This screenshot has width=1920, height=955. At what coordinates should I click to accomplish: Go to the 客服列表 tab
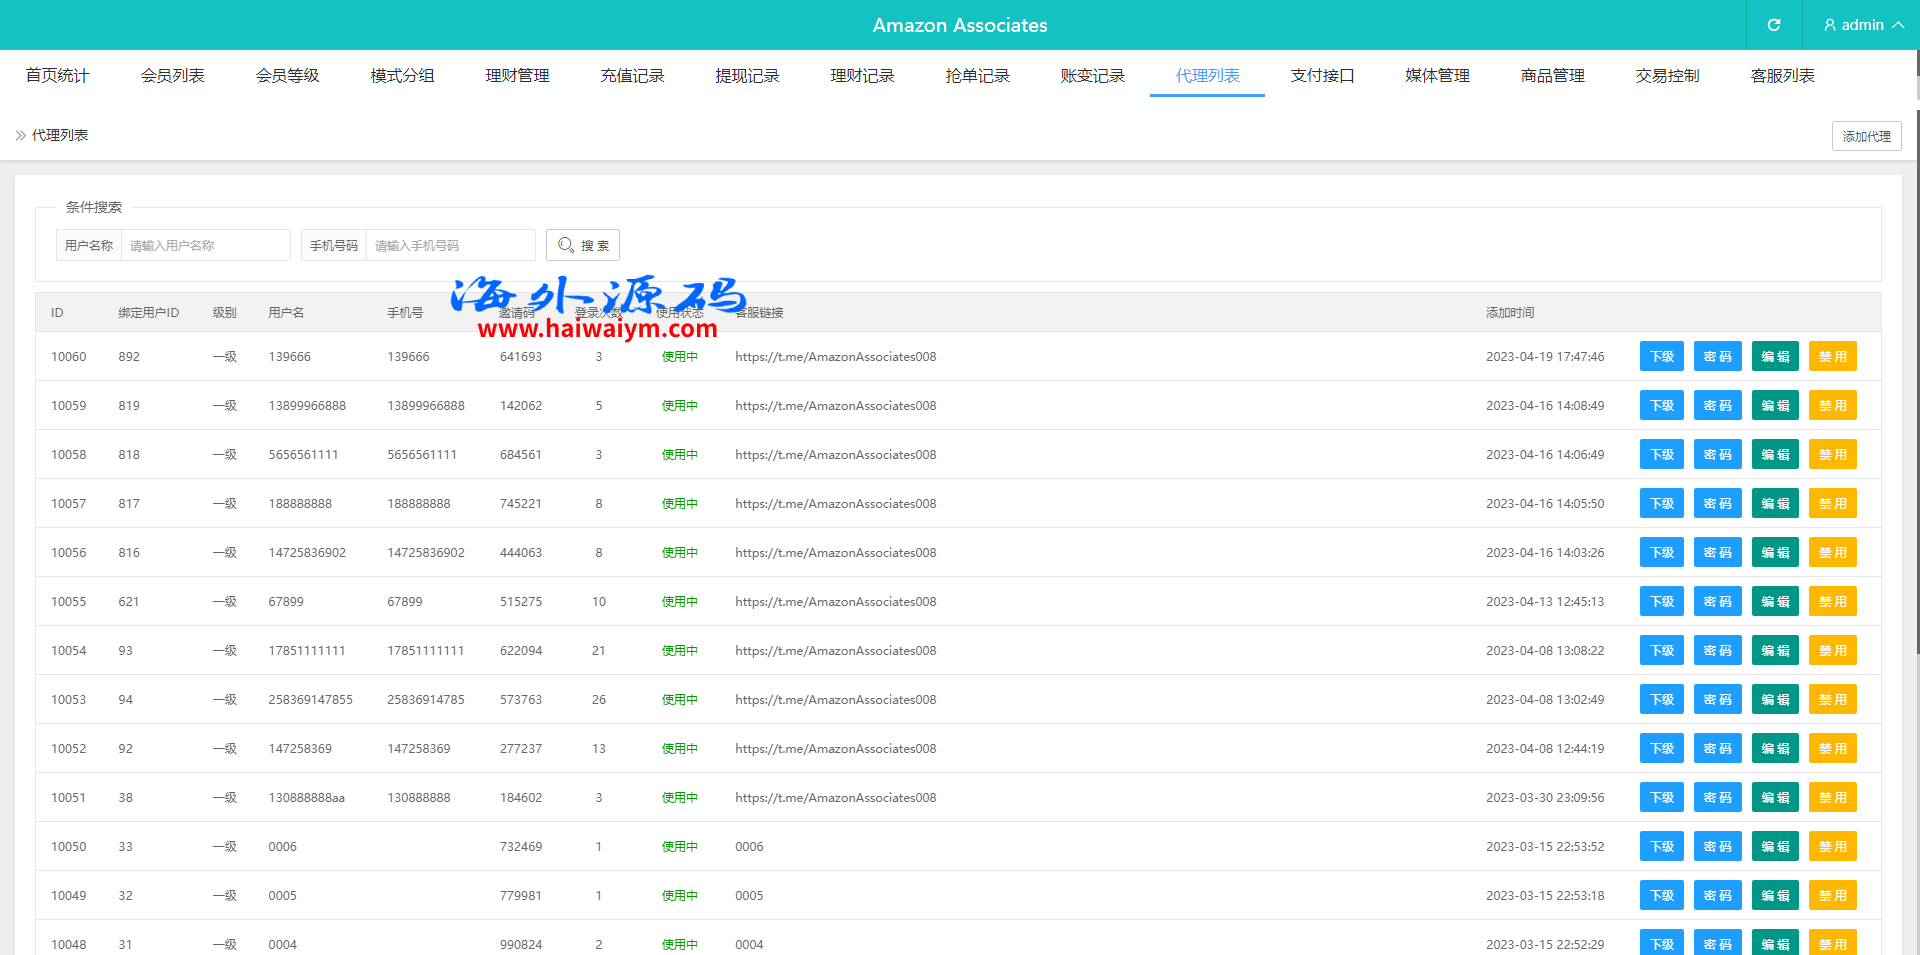pos(1782,76)
